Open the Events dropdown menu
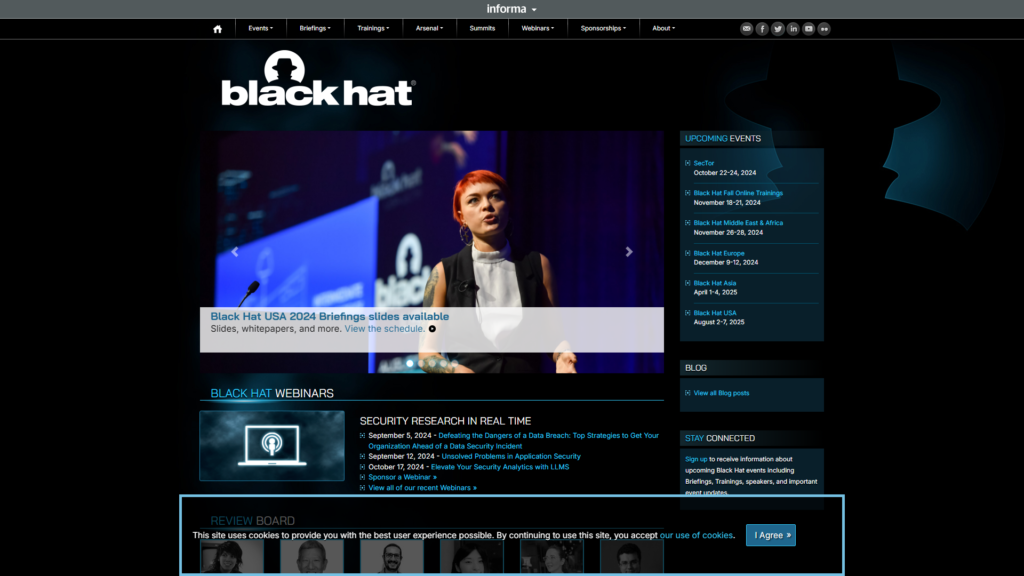 pos(261,28)
